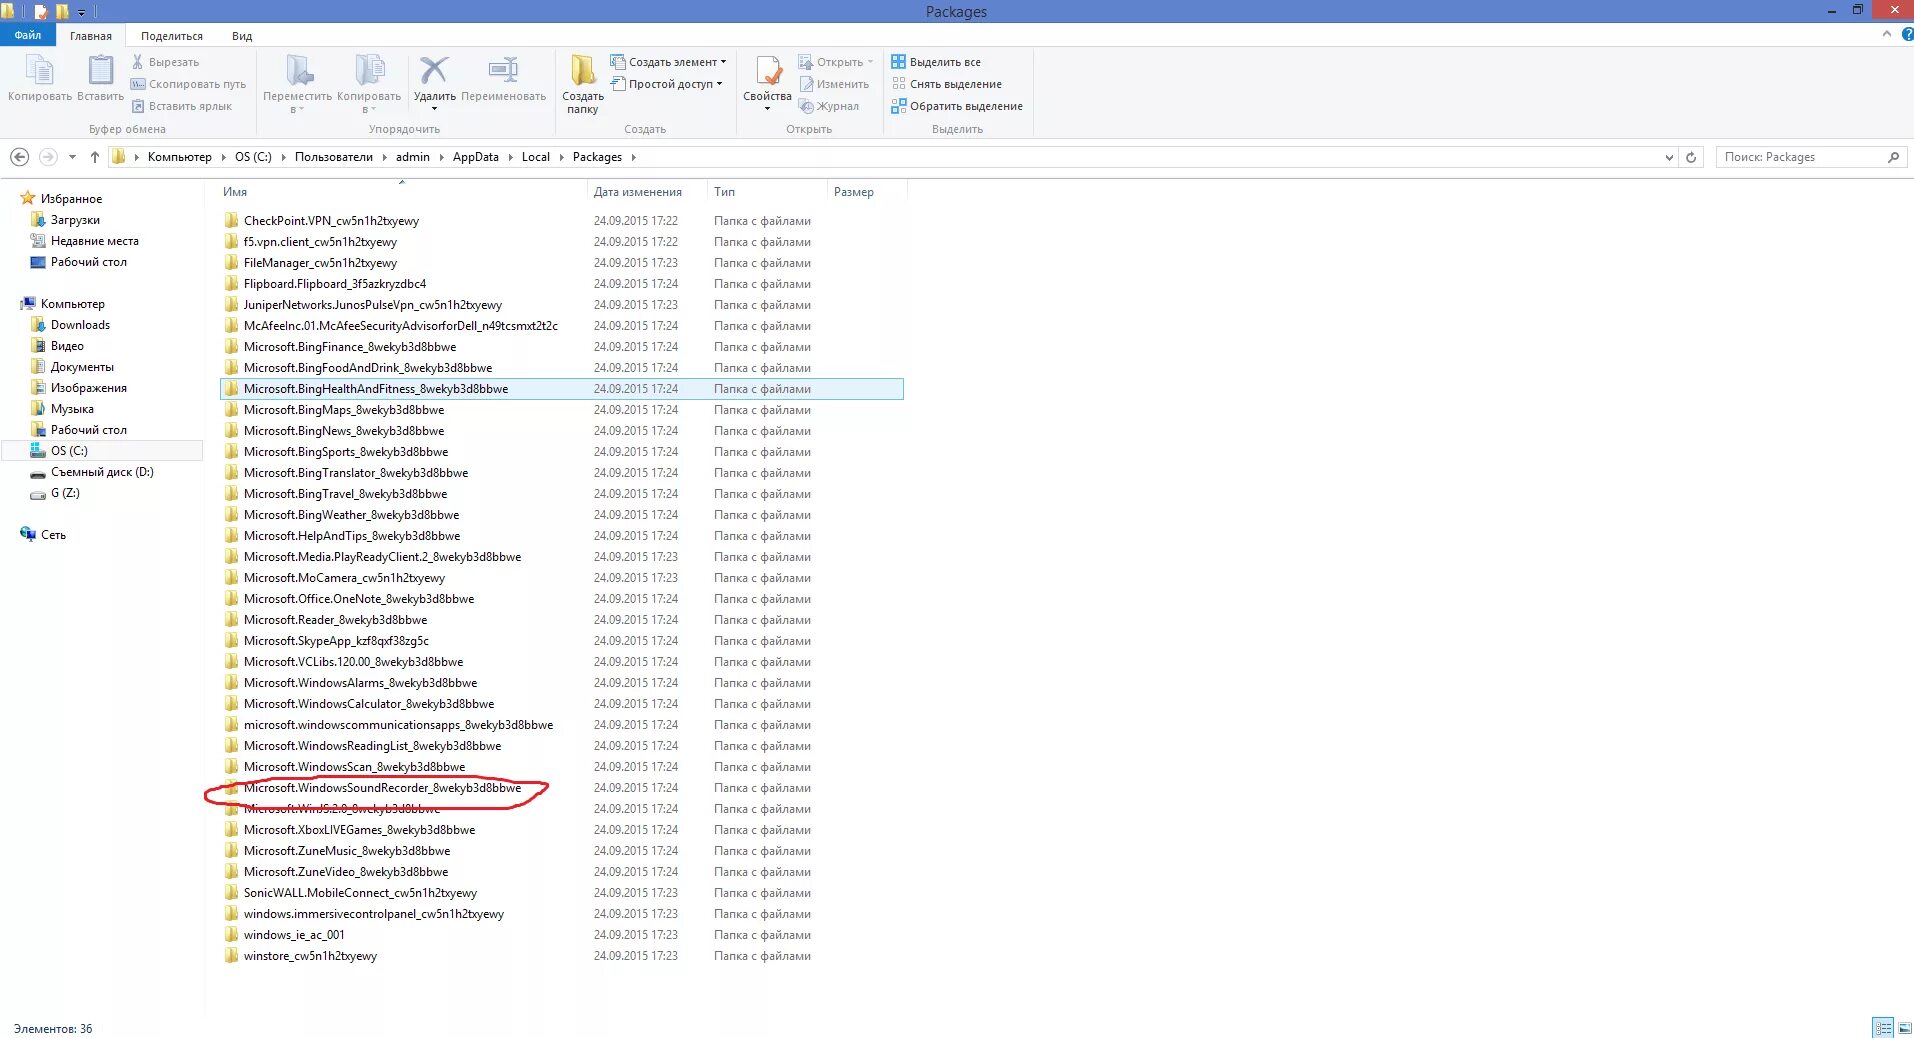
Task: Click the Back navigation arrow
Action: click(x=19, y=157)
